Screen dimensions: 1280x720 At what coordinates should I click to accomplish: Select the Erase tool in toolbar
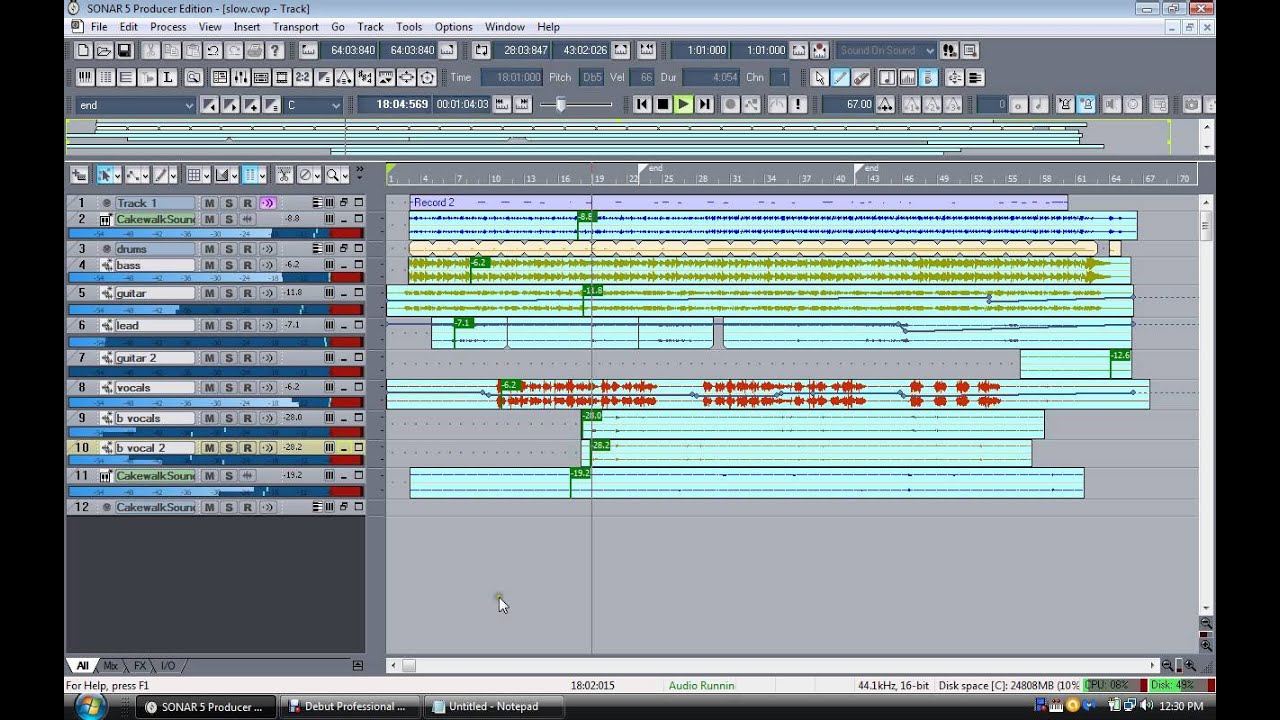point(862,77)
